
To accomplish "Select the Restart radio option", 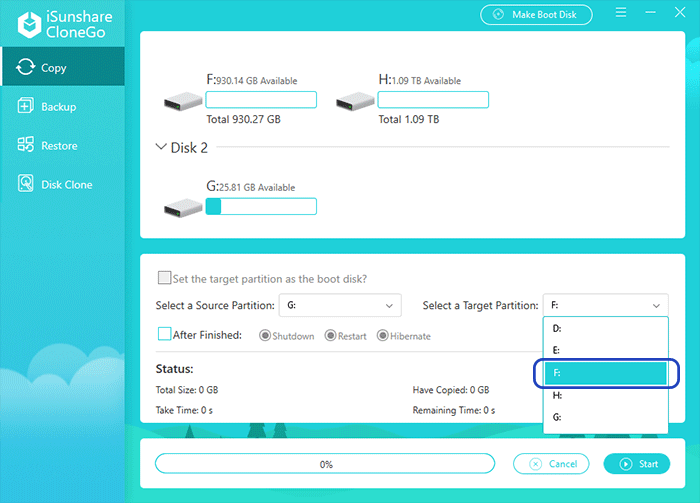I will pos(330,335).
